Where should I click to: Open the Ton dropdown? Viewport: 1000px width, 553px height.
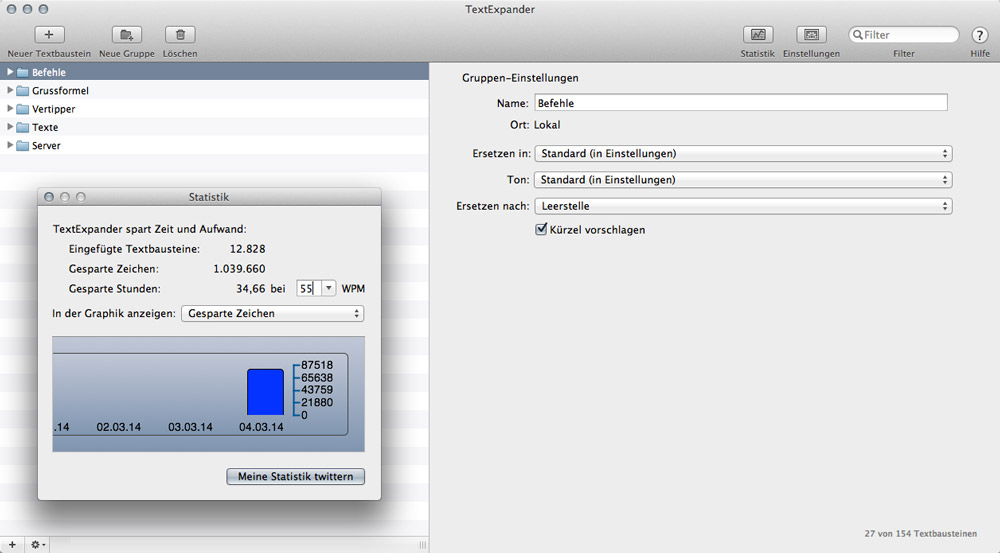743,180
